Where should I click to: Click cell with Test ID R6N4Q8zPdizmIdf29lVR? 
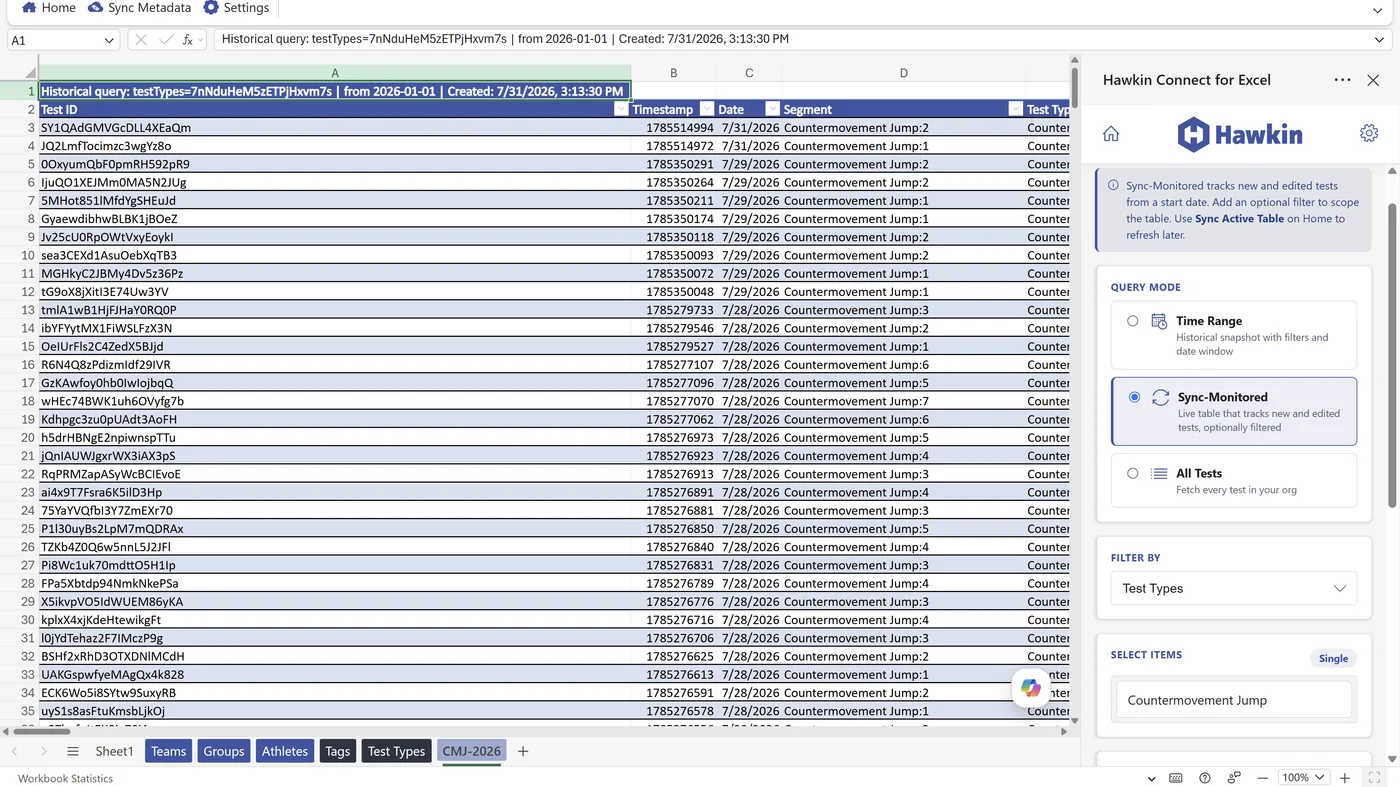click(x=335, y=365)
